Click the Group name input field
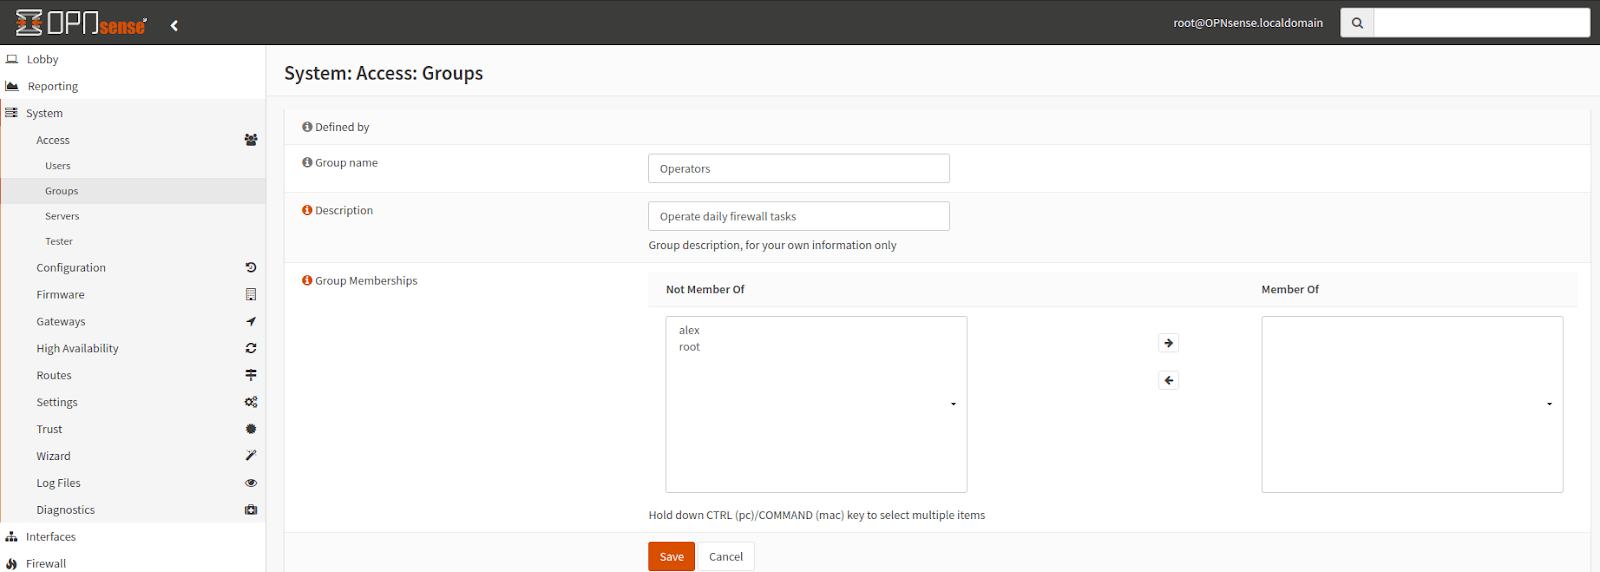Viewport: 1600px width, 572px height. click(798, 169)
